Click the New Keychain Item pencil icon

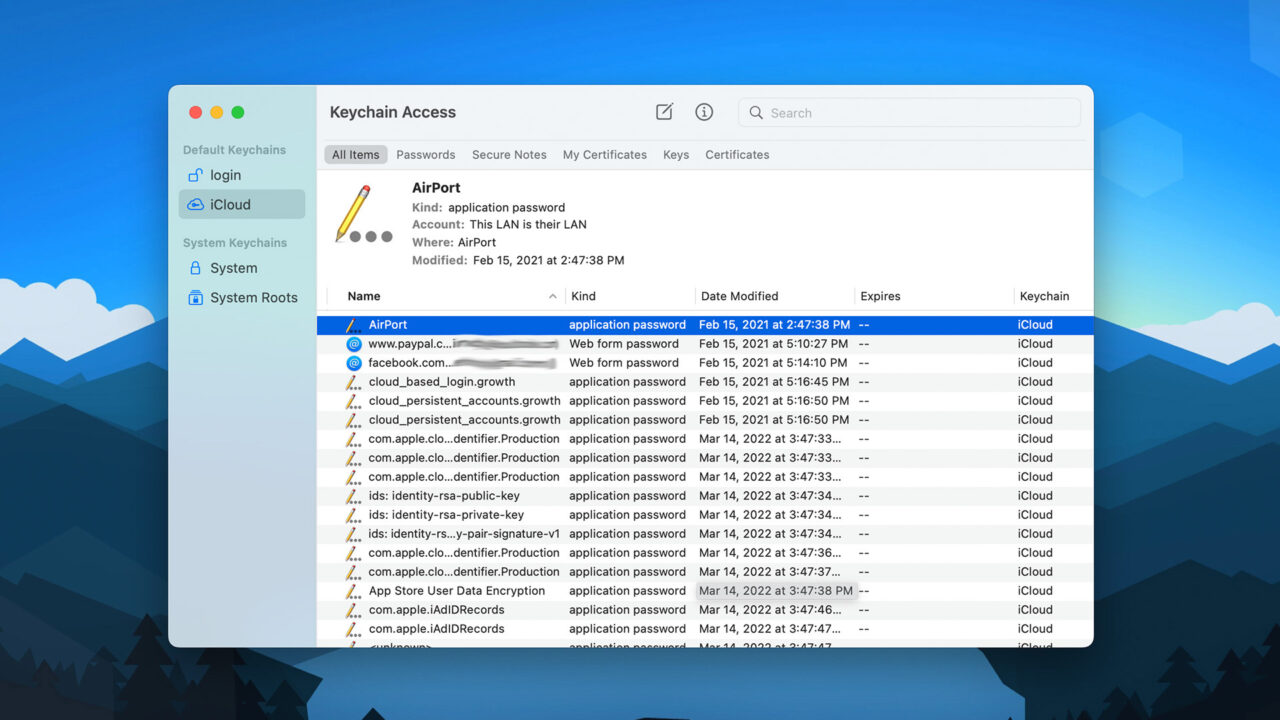click(664, 112)
